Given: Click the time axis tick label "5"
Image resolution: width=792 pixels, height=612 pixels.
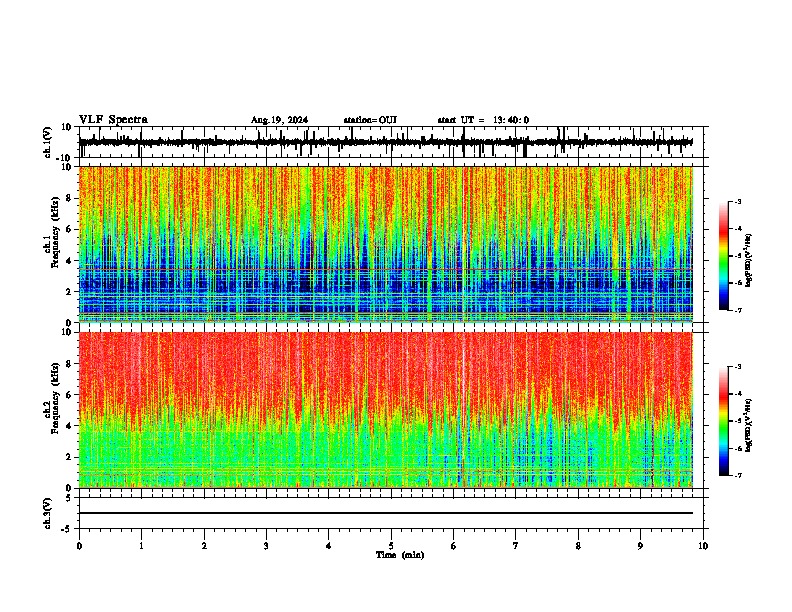Looking at the screenshot, I should click(x=391, y=546).
